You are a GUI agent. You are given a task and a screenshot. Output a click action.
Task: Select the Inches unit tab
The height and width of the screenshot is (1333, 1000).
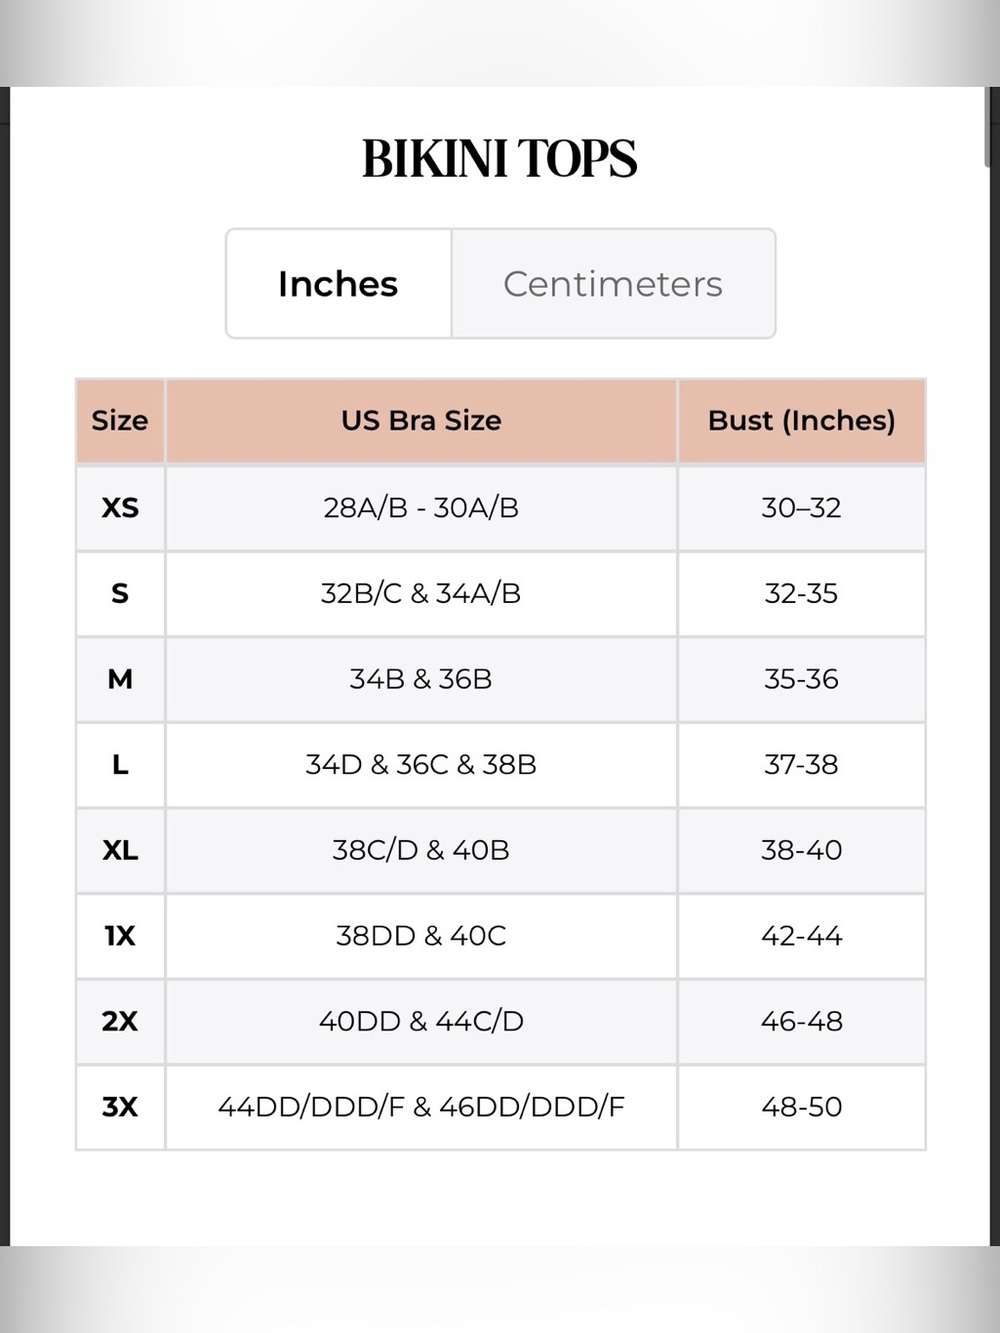click(x=339, y=284)
